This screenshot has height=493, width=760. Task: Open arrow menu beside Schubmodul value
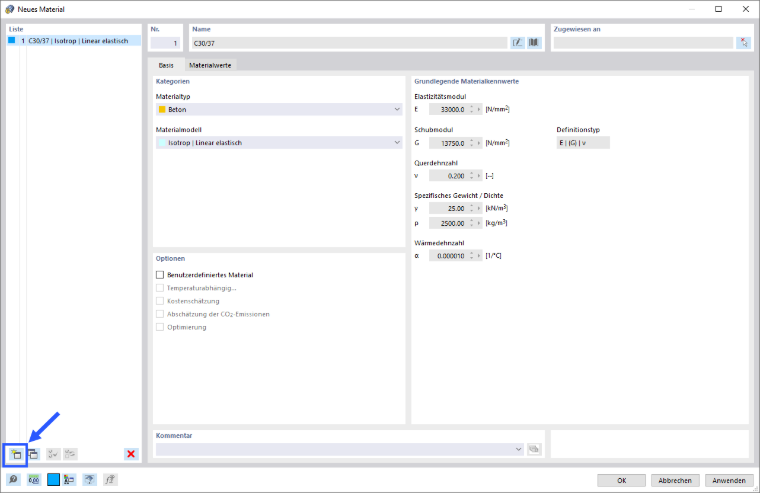(x=479, y=143)
